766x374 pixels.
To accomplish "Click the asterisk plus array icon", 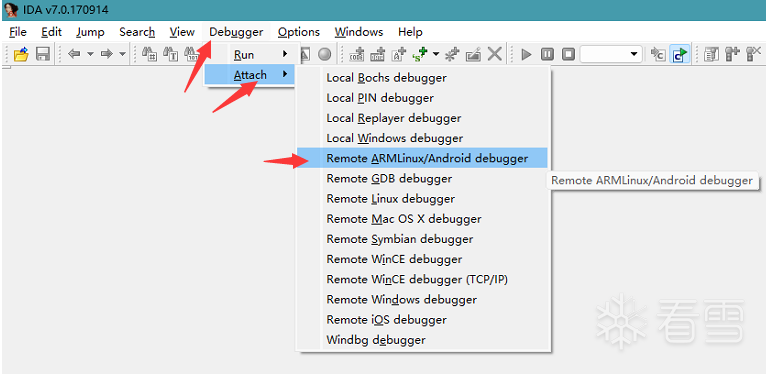I will click(452, 54).
